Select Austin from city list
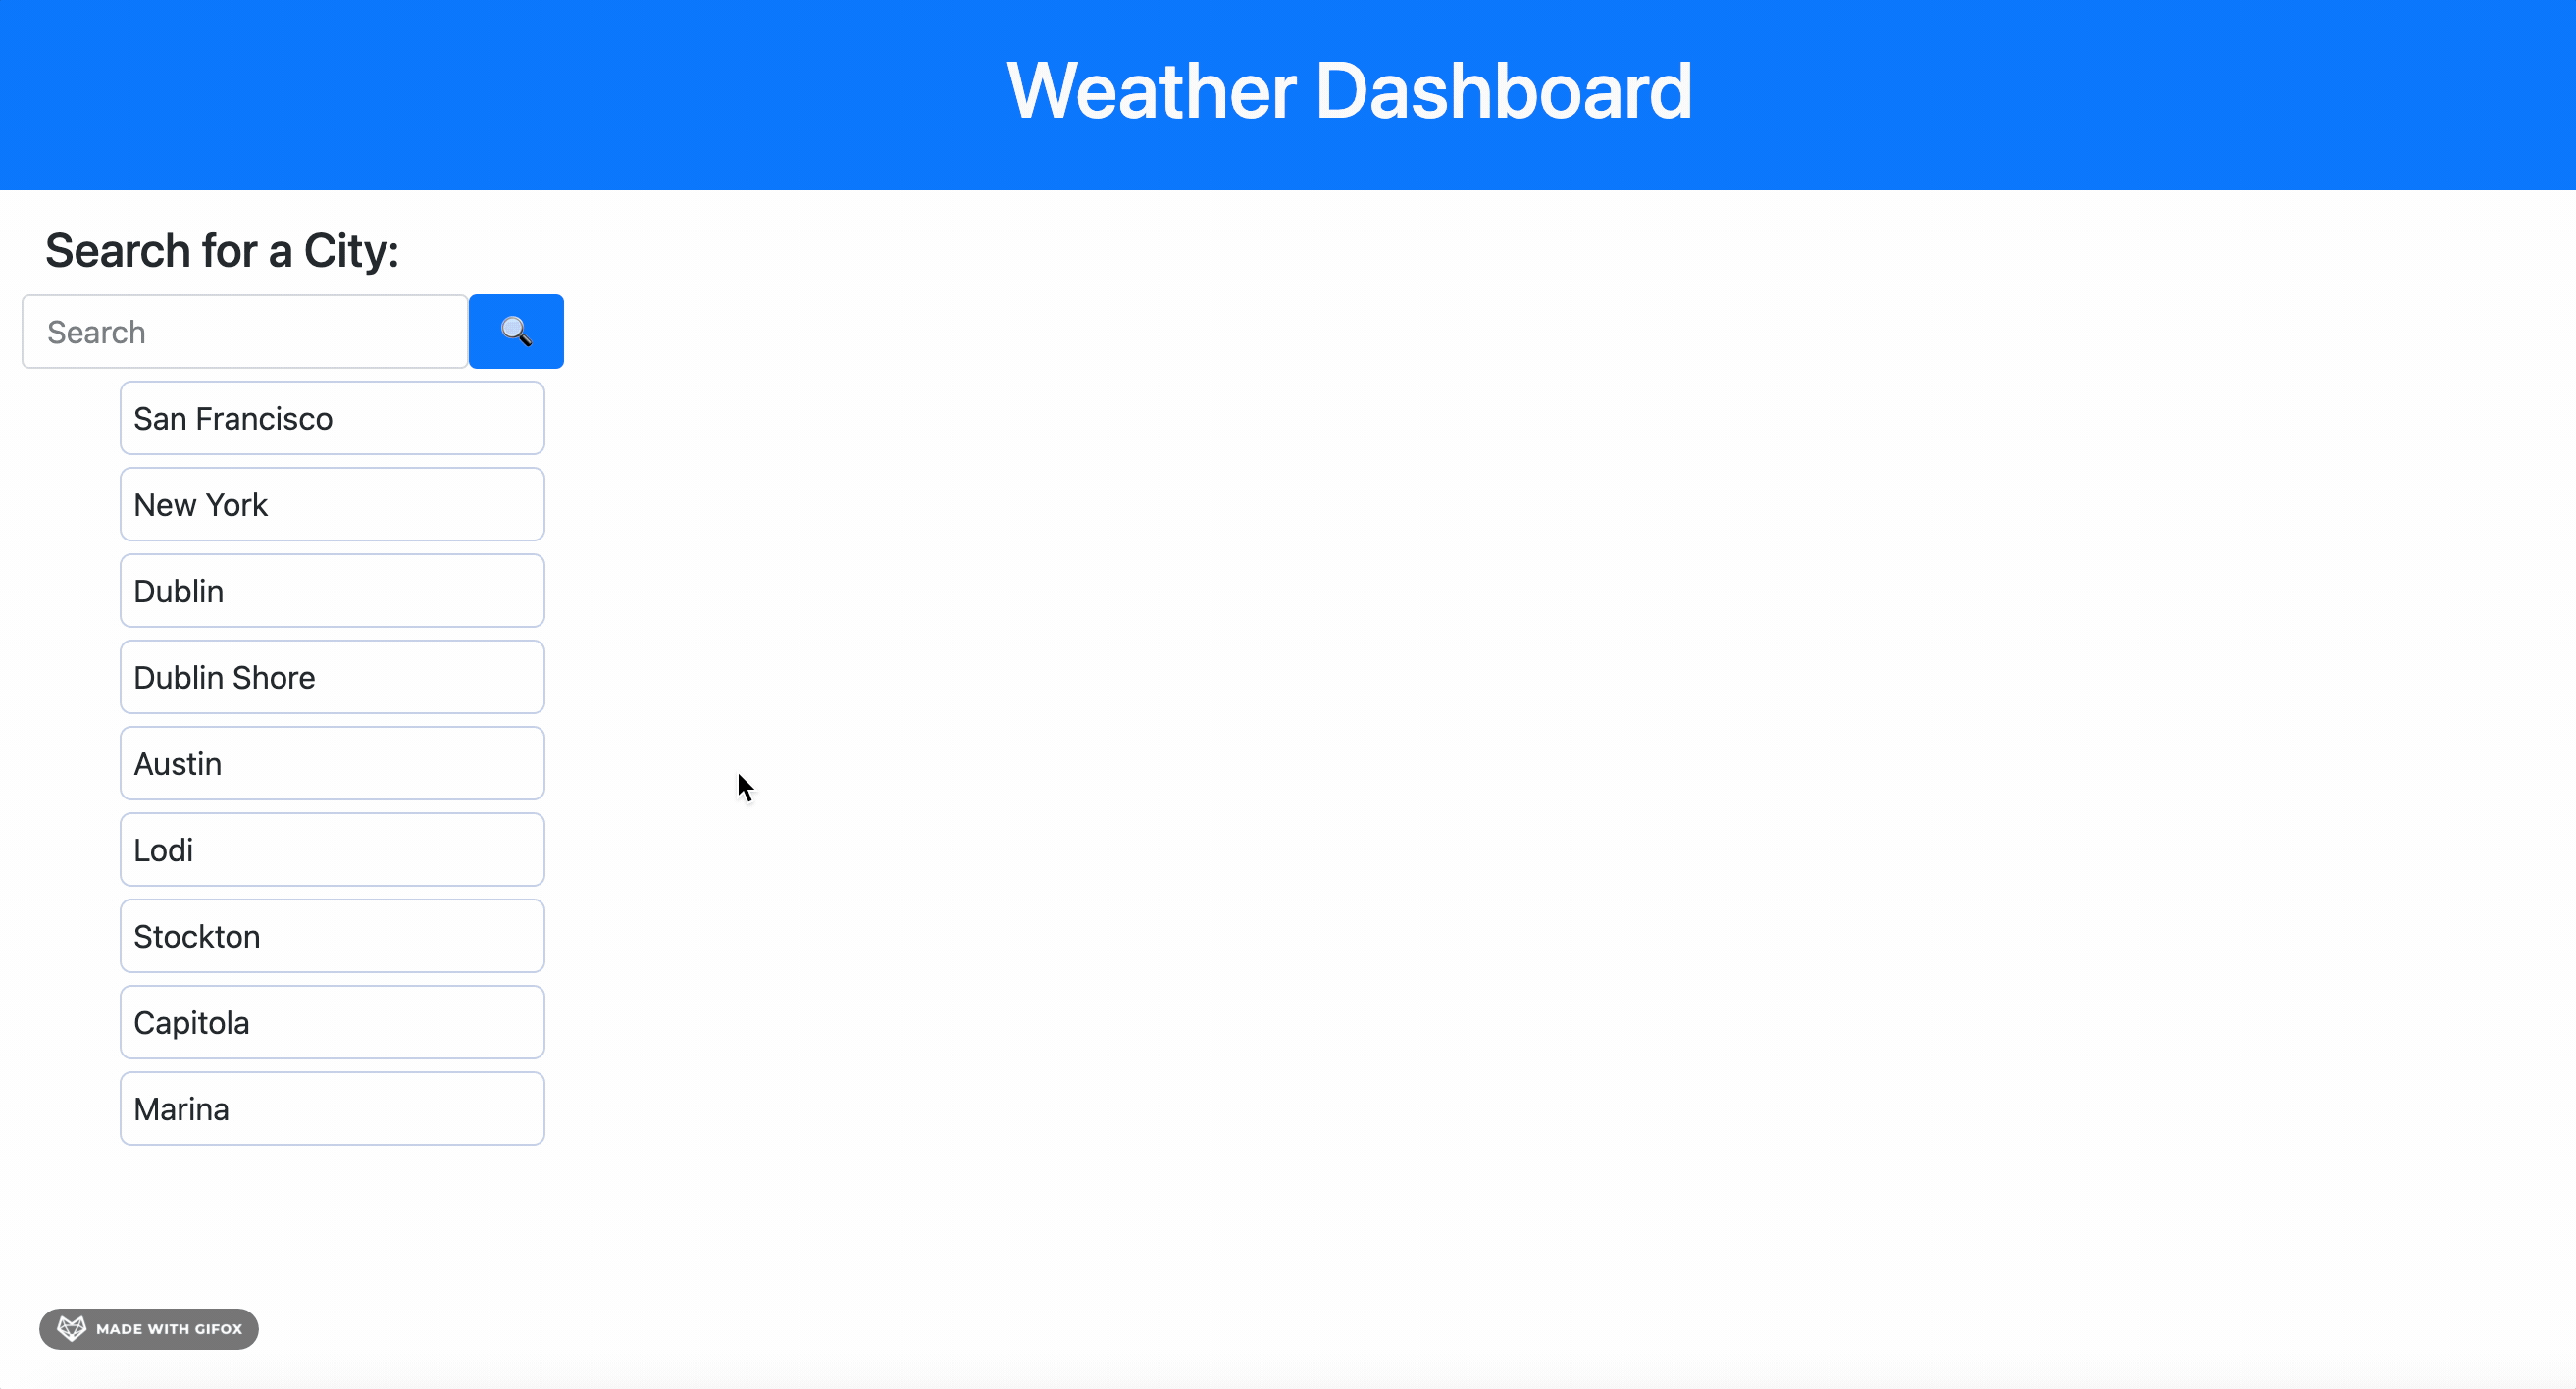This screenshot has width=2576, height=1389. [x=334, y=763]
